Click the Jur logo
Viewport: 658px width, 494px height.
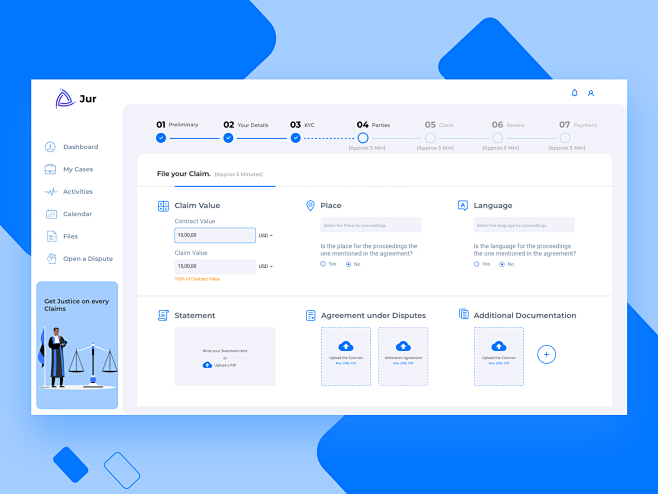pyautogui.click(x=76, y=99)
